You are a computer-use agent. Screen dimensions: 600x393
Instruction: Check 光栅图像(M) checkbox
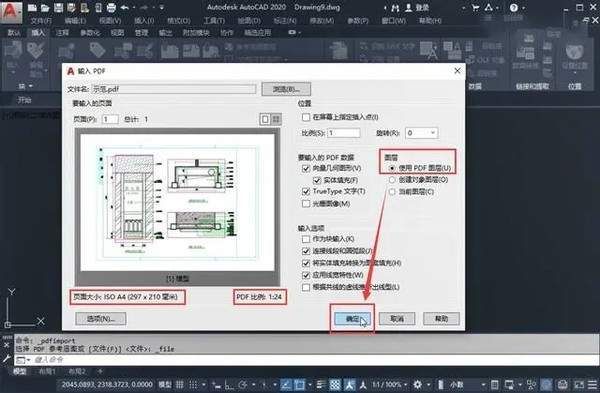point(305,204)
